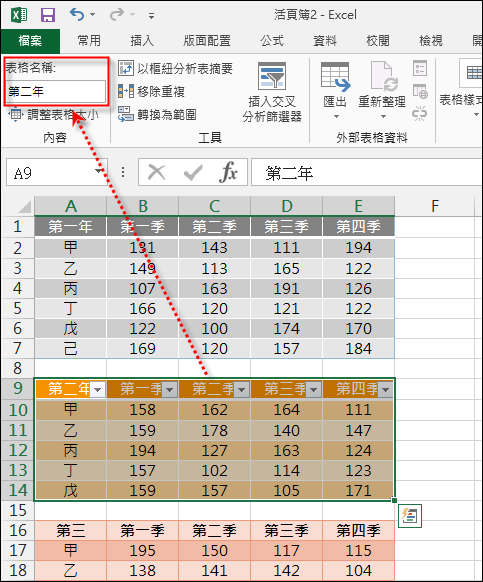The height and width of the screenshot is (582, 483).
Task: Open the Customize Quick Access Toolbar dropdown
Action: 151,16
